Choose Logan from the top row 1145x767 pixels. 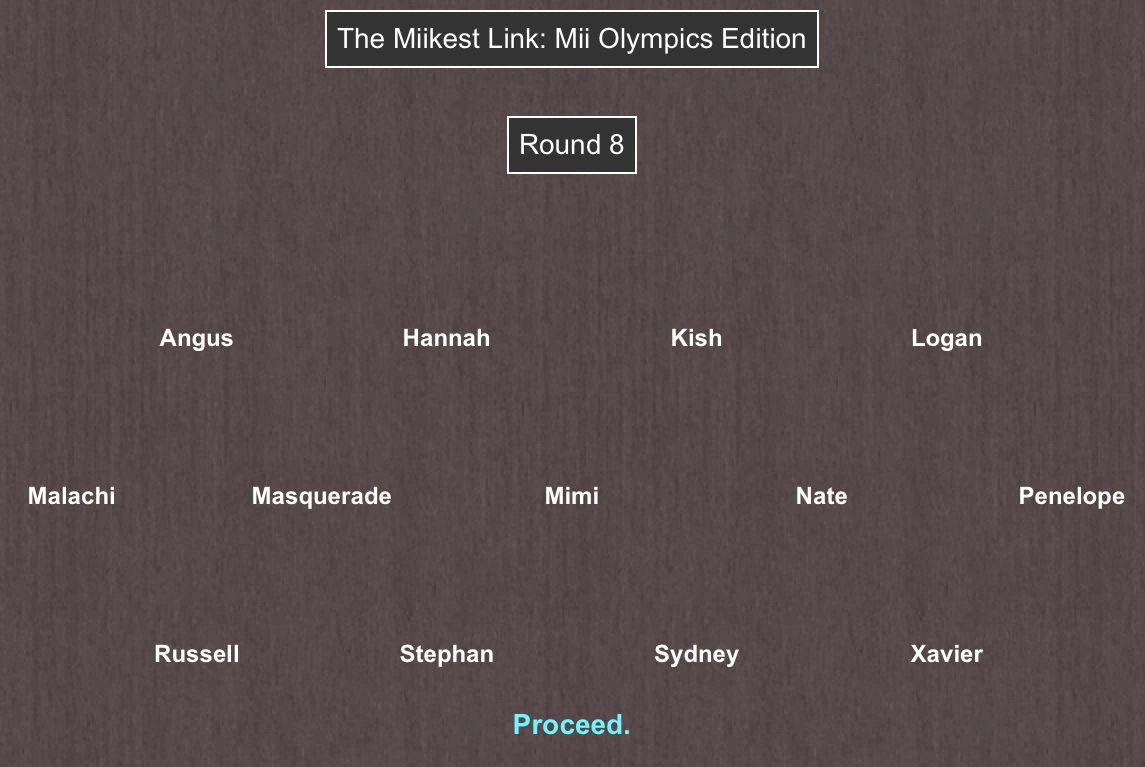click(x=946, y=338)
